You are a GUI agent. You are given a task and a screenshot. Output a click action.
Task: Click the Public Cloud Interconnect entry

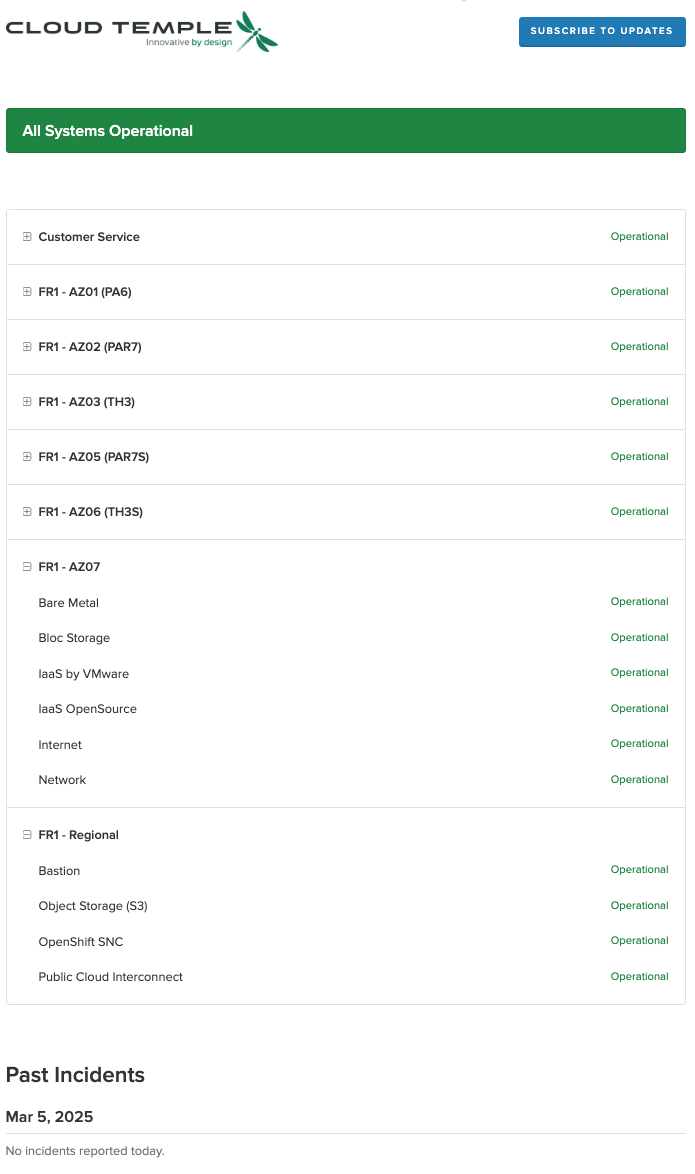click(x=111, y=977)
